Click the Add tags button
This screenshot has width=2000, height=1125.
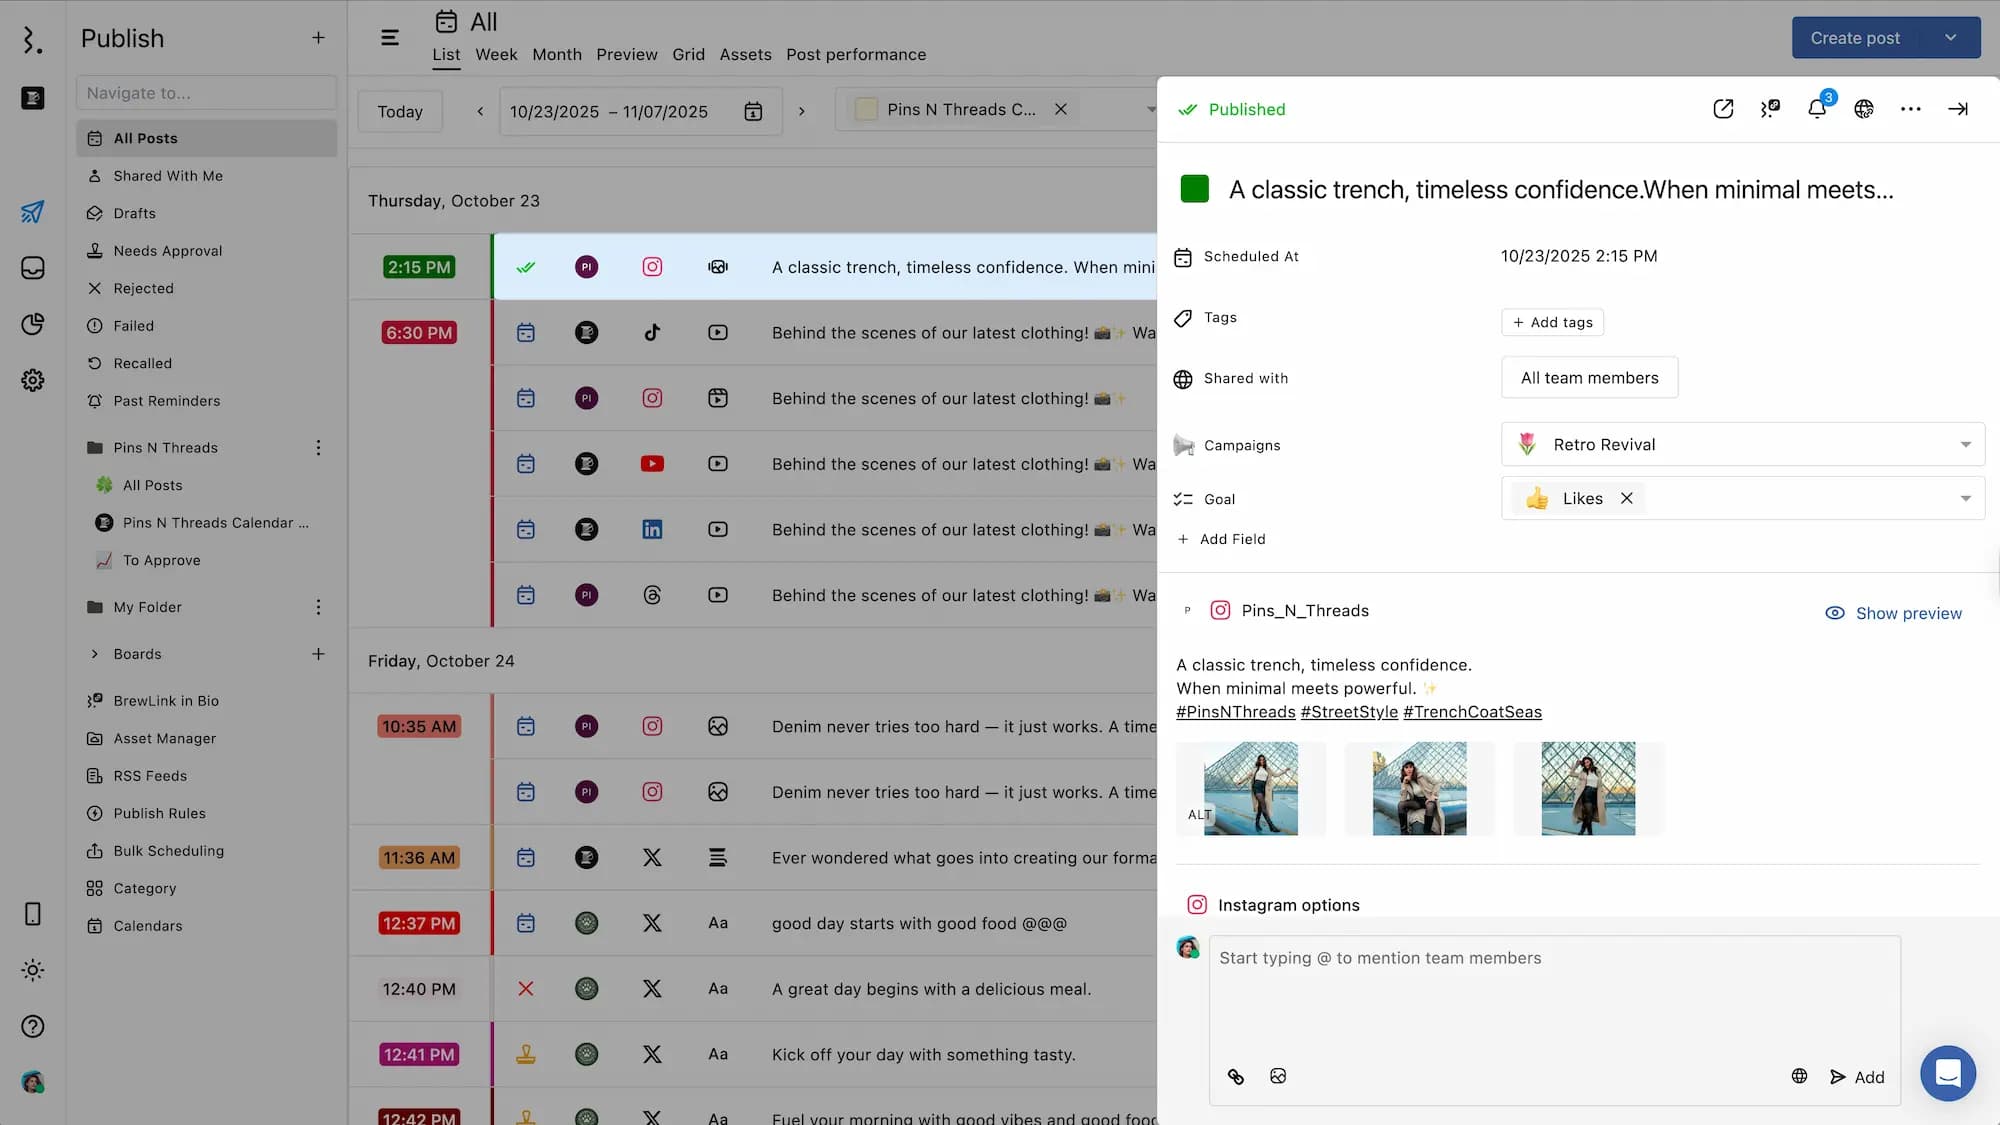(x=1552, y=322)
